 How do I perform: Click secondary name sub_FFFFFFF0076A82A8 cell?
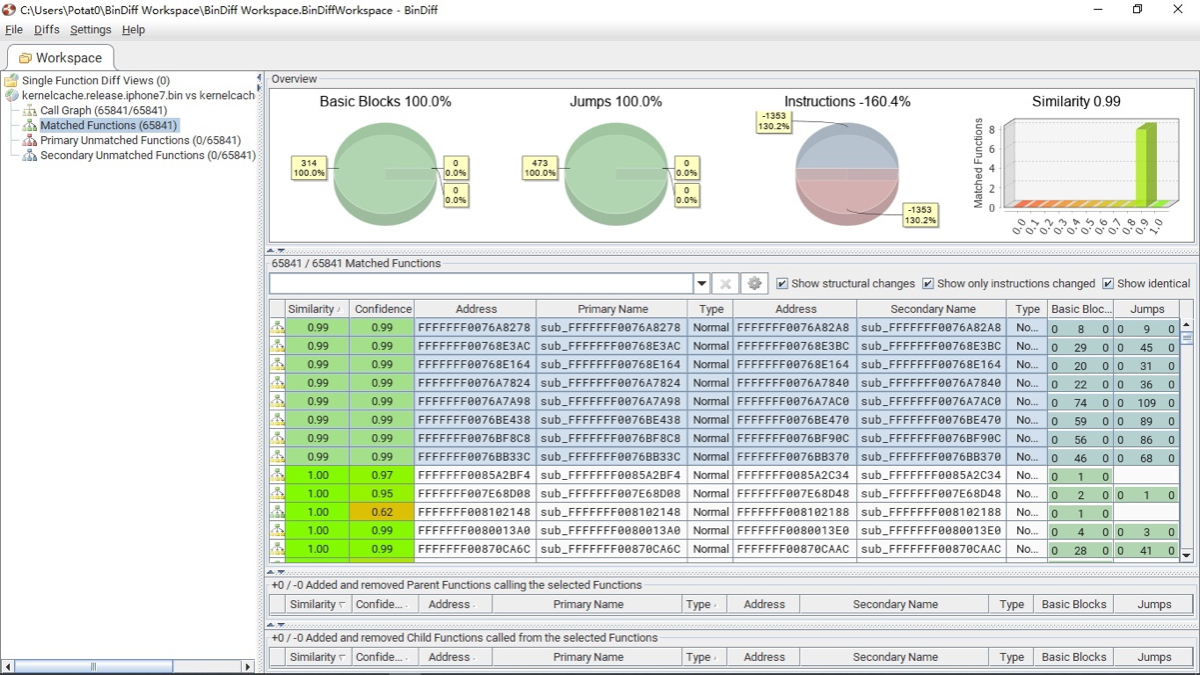click(x=932, y=327)
